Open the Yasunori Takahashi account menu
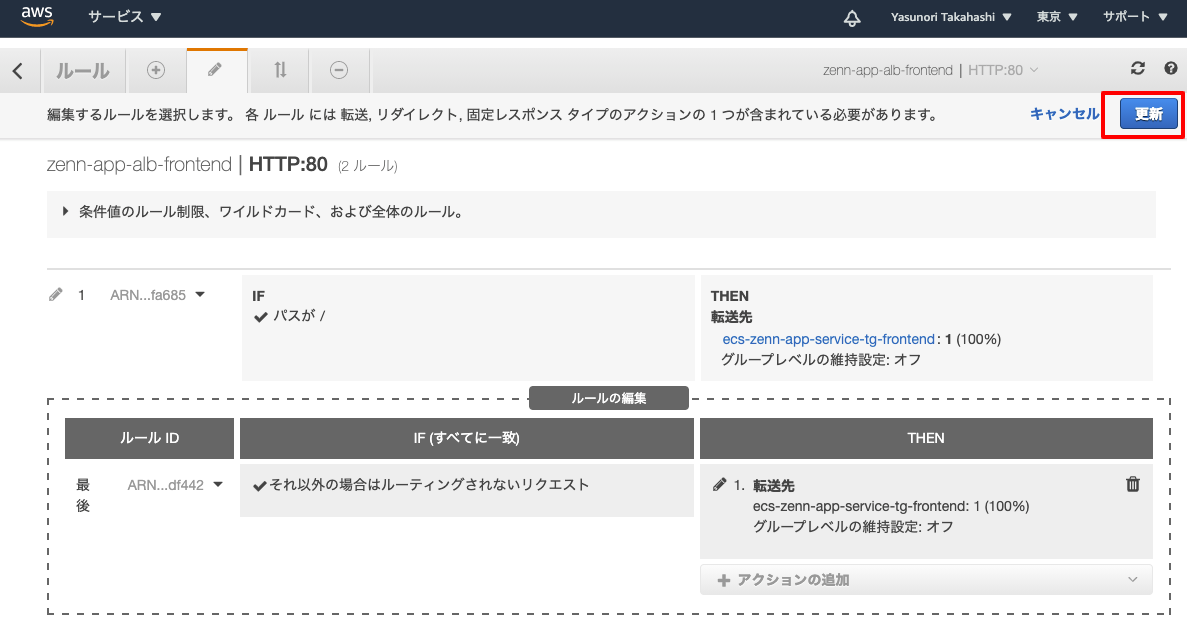Screen dimensions: 1187x629 click(951, 17)
